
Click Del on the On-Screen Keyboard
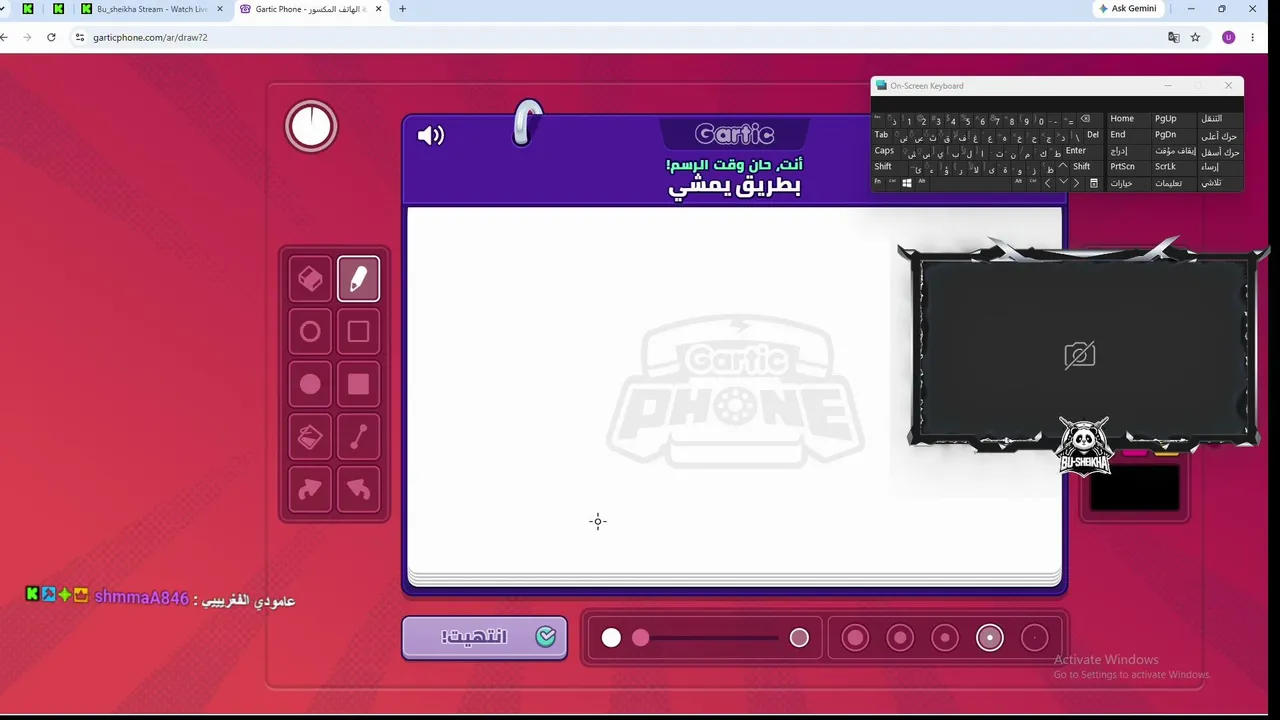coord(1093,135)
